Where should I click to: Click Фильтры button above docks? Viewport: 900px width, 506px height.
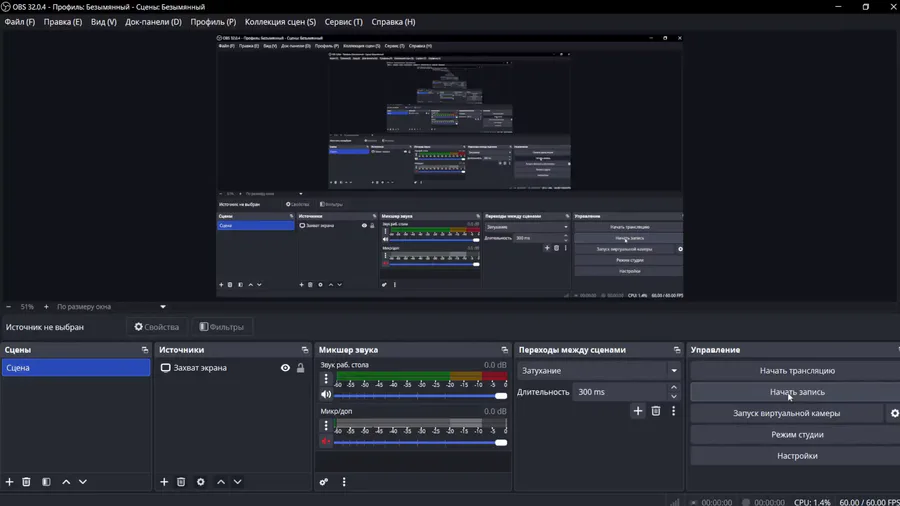[x=222, y=327]
